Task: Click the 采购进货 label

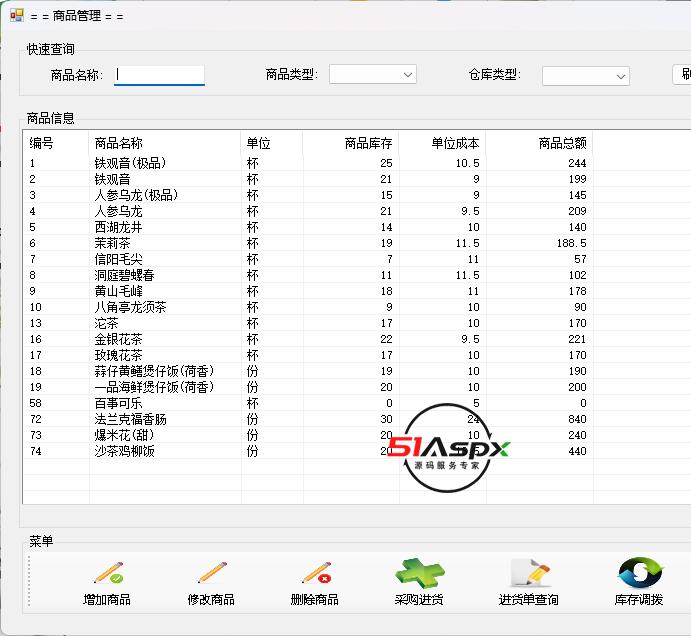Action: [x=419, y=599]
